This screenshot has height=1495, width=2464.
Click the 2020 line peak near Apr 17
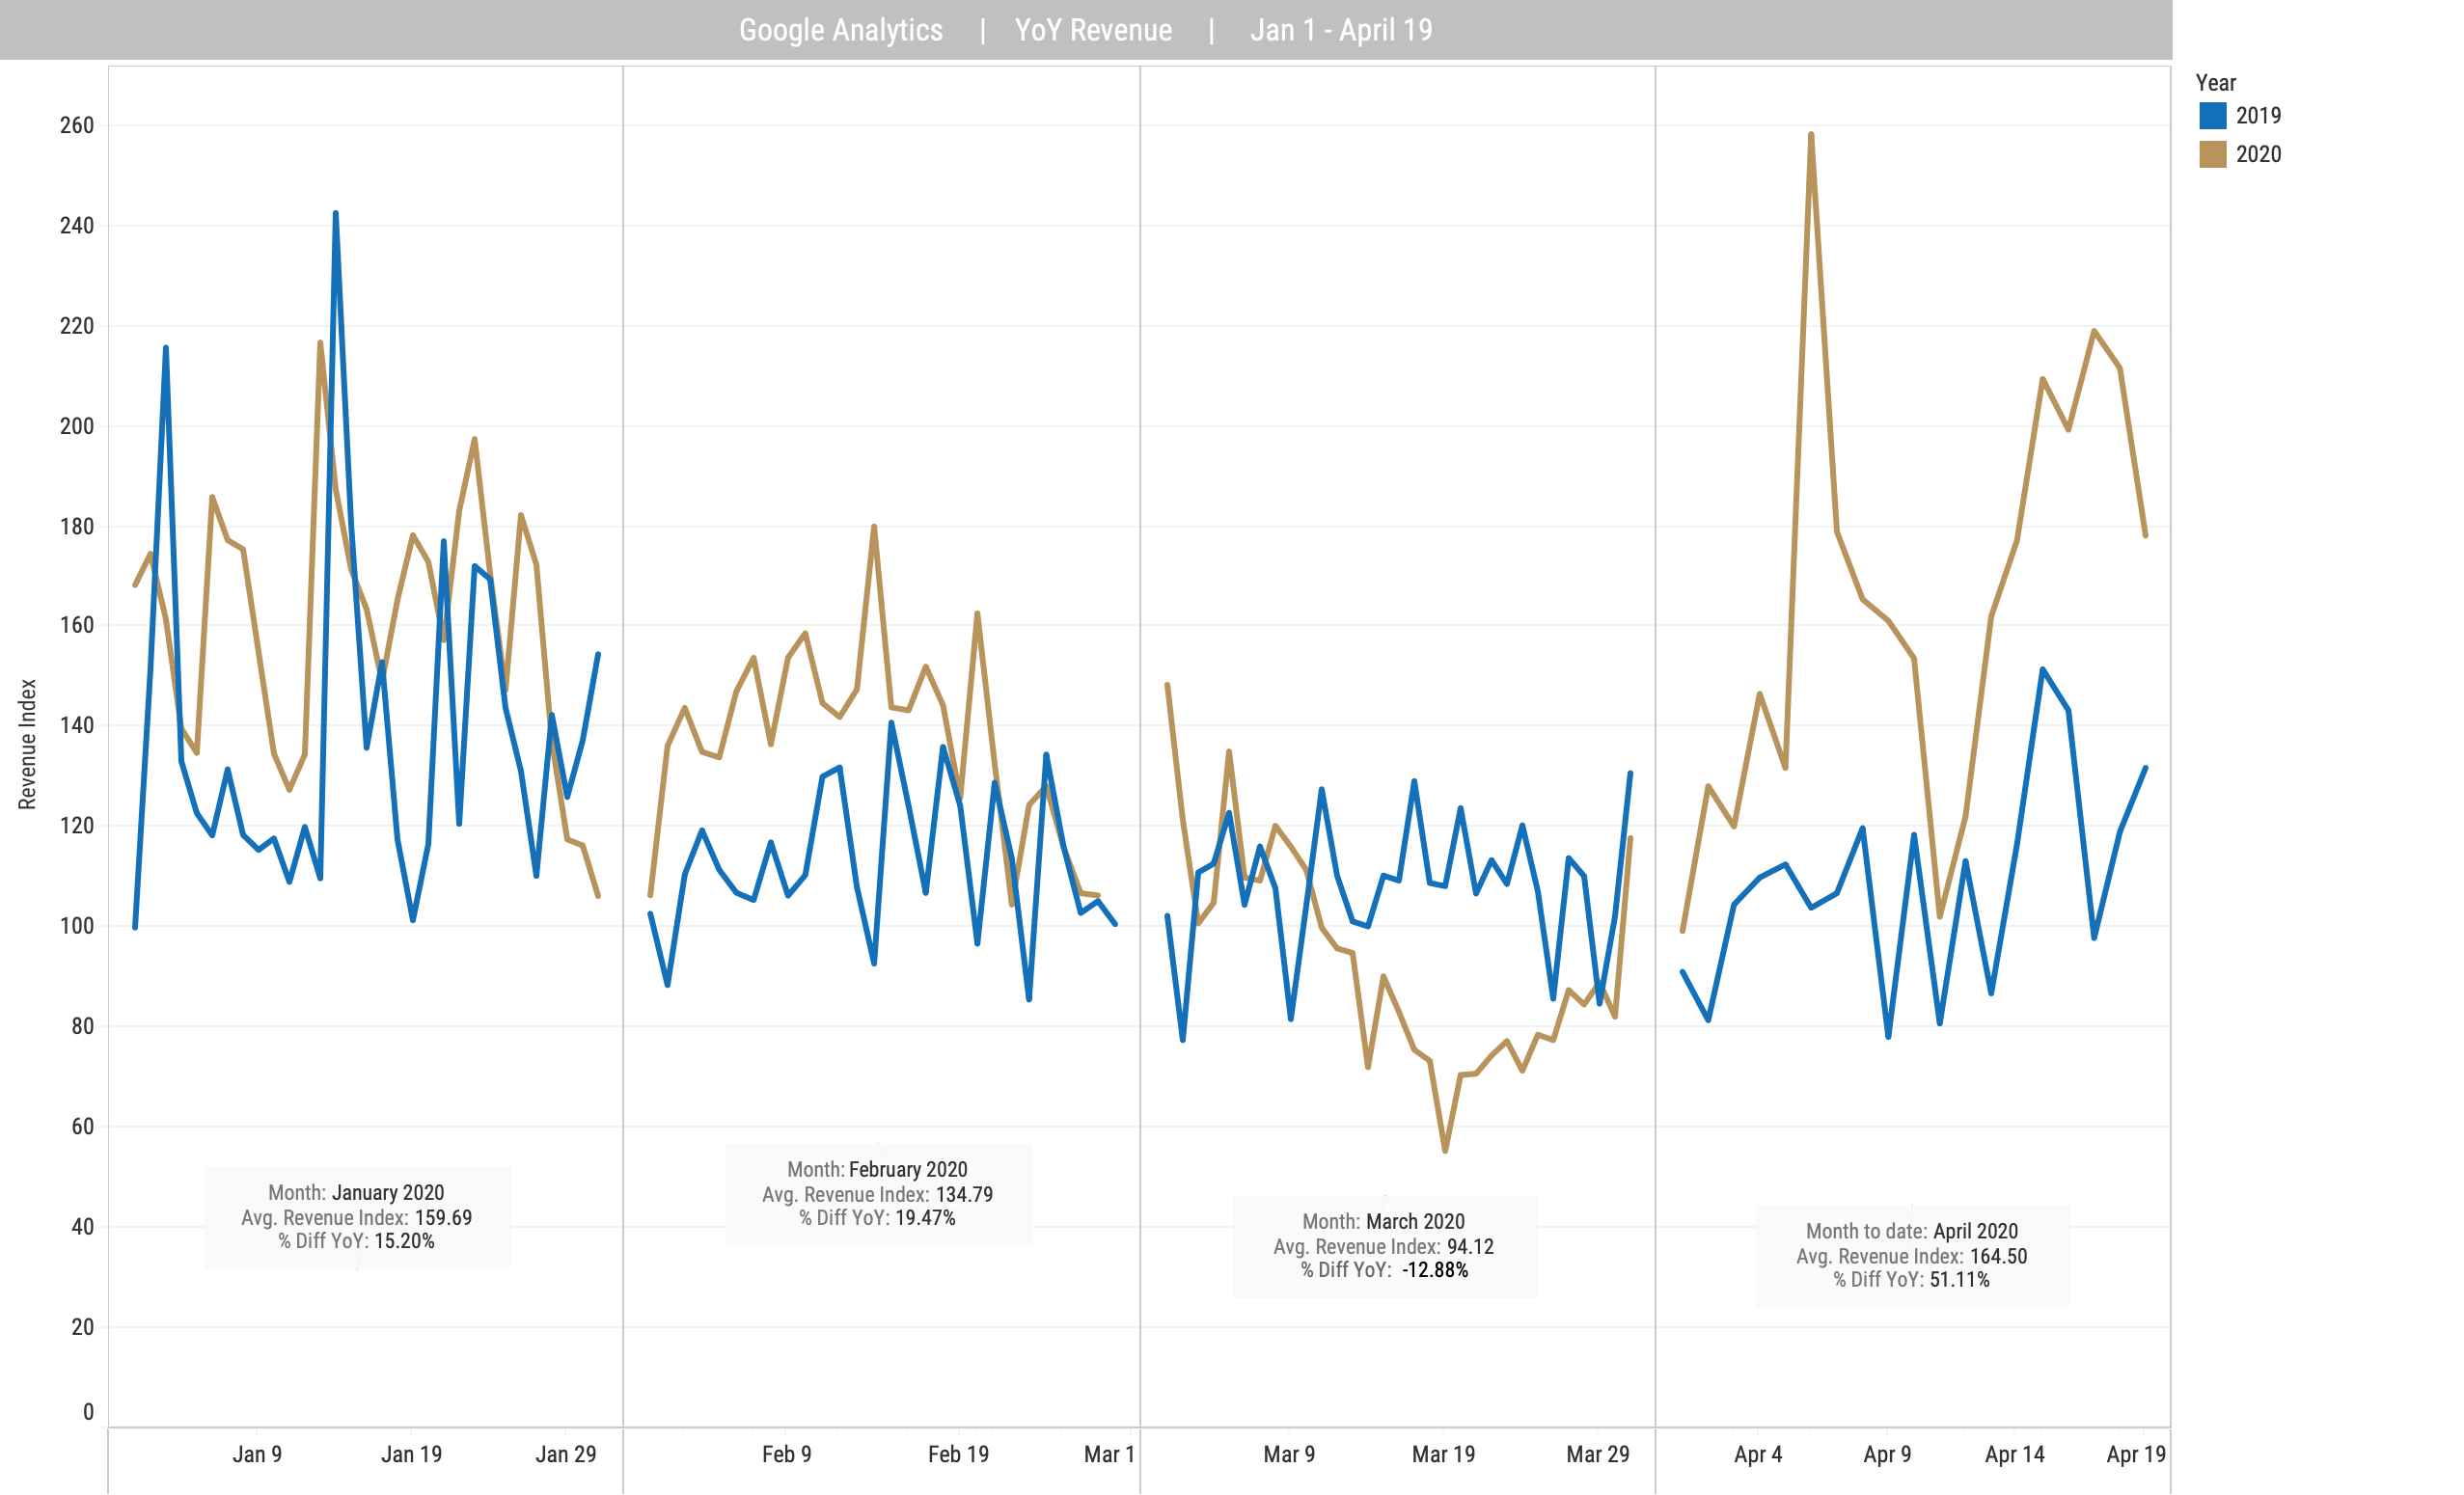point(2094,331)
